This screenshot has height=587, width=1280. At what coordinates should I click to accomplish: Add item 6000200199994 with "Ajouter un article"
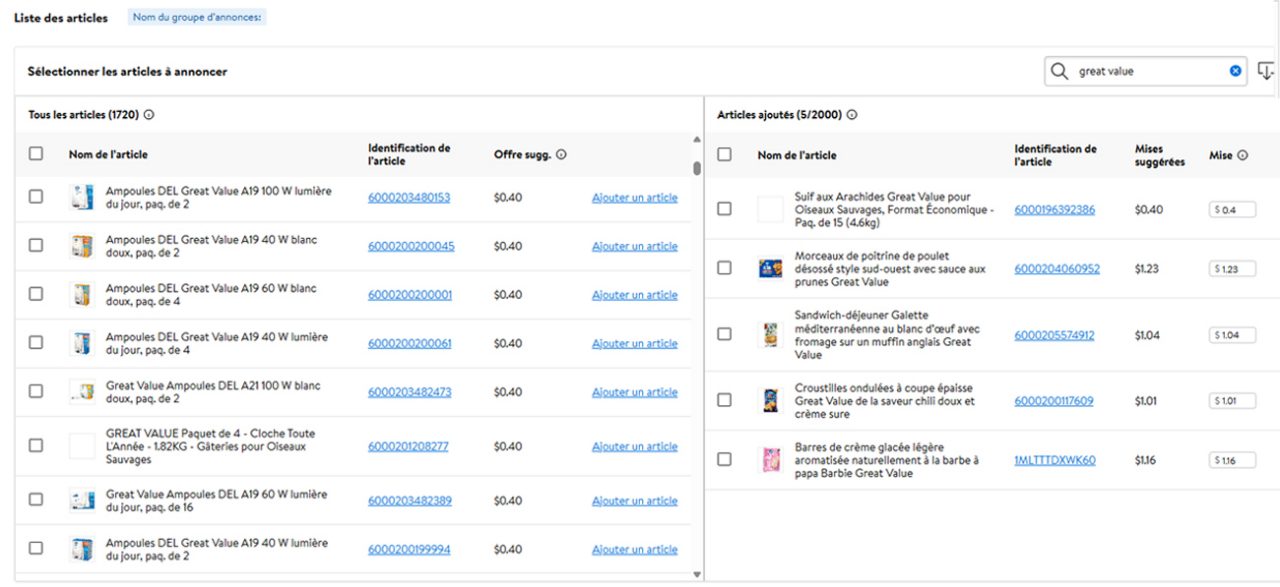click(x=635, y=549)
